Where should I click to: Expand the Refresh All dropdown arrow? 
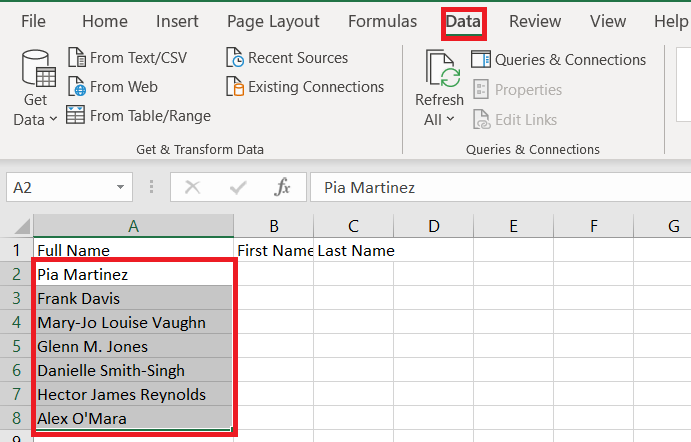coord(450,119)
